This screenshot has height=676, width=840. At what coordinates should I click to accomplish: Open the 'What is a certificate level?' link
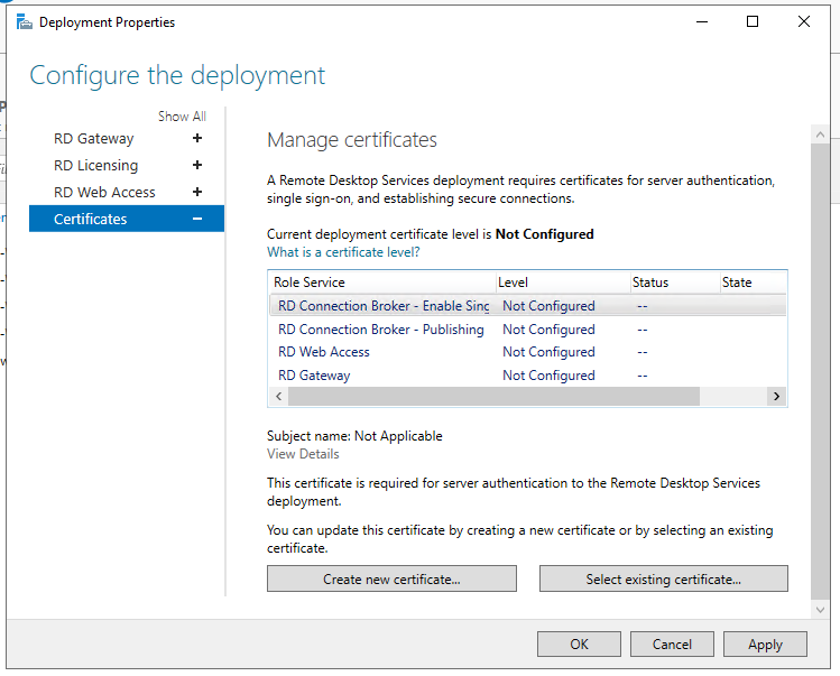tap(343, 253)
